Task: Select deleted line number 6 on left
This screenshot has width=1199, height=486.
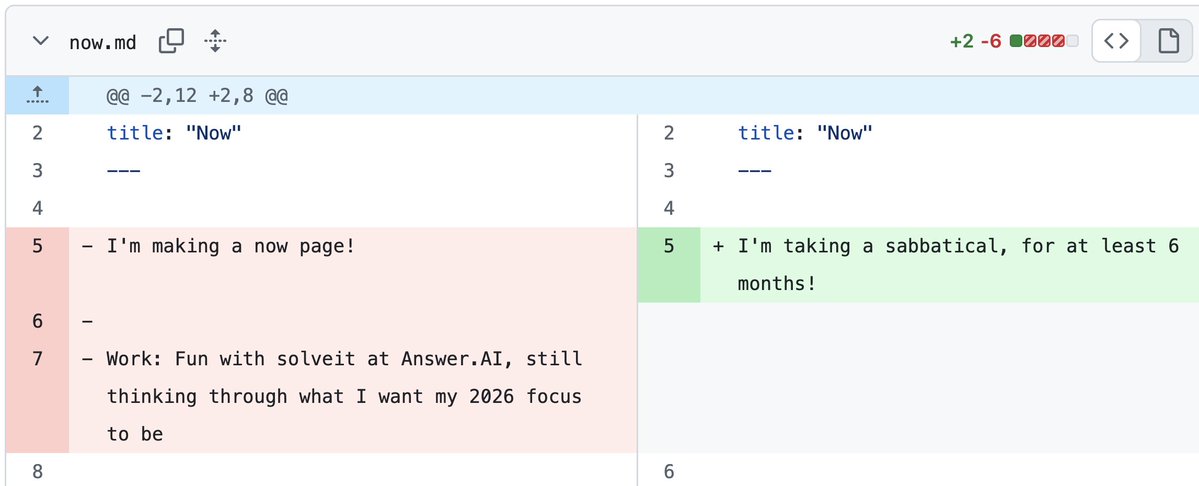Action: click(37, 322)
